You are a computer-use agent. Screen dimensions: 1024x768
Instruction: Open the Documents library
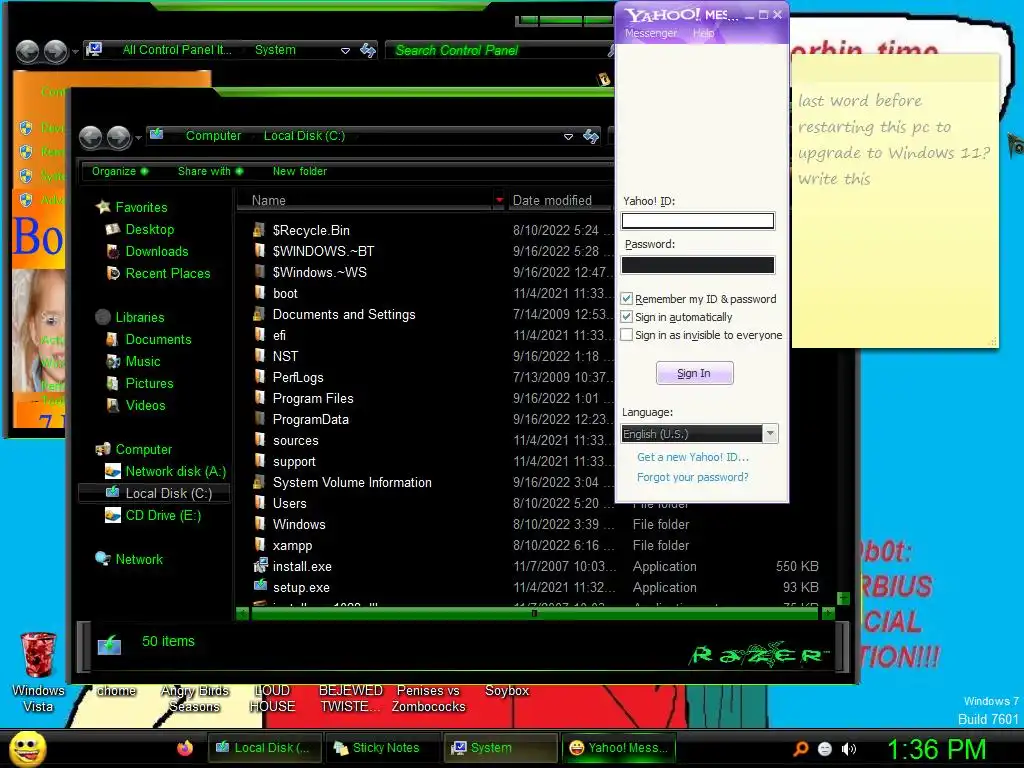click(x=158, y=340)
